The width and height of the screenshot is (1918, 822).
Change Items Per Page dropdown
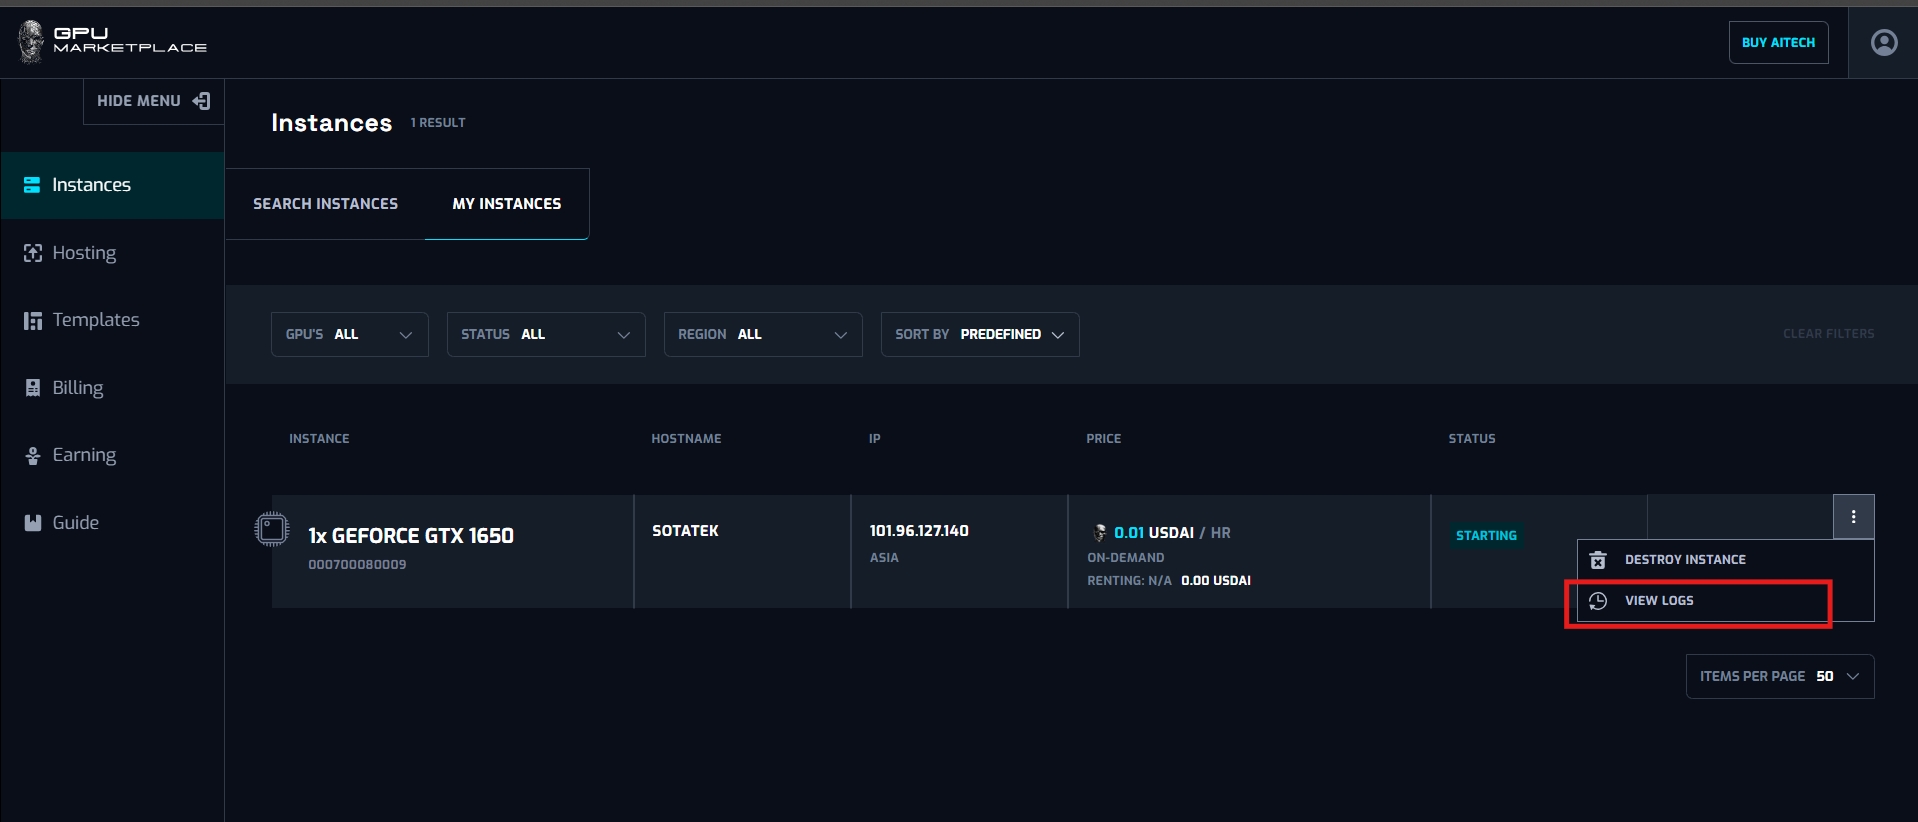[x=1779, y=677]
